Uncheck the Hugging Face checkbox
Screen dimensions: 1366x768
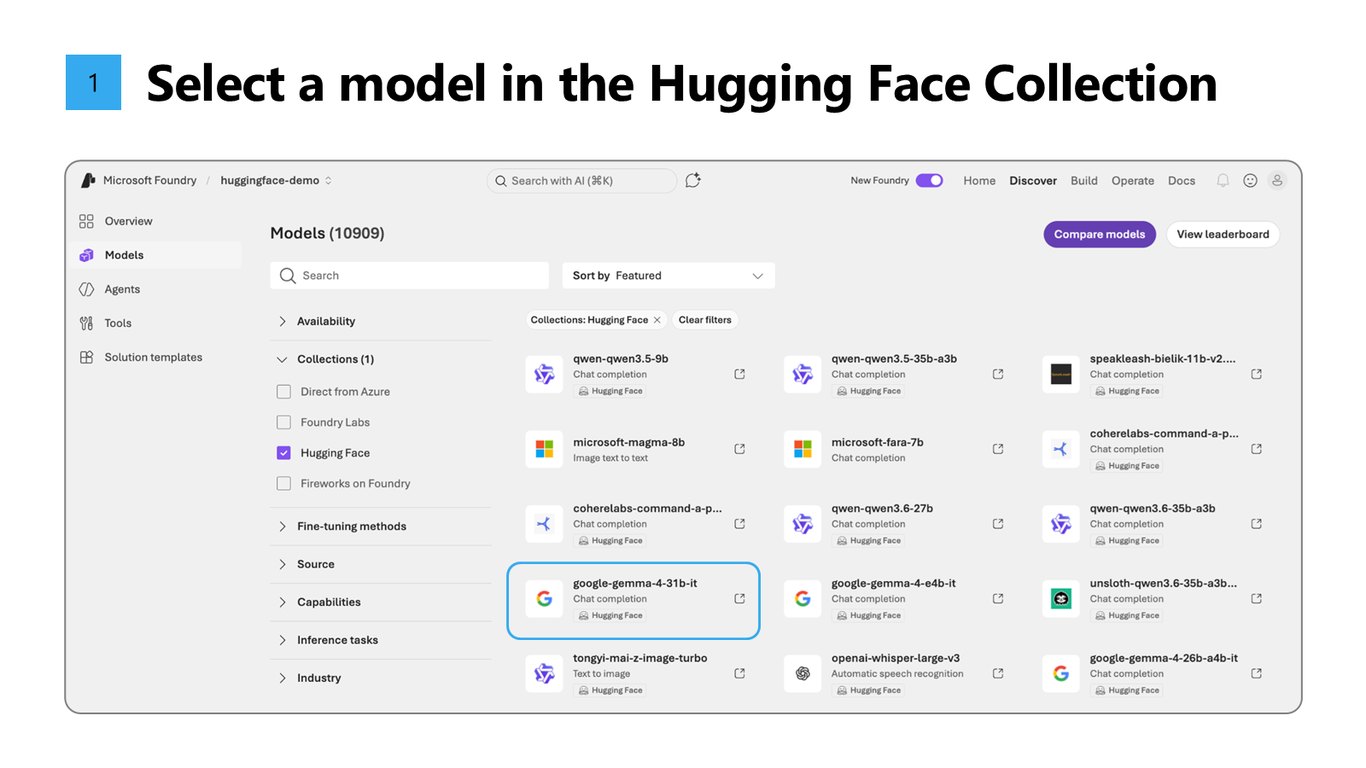tap(284, 453)
